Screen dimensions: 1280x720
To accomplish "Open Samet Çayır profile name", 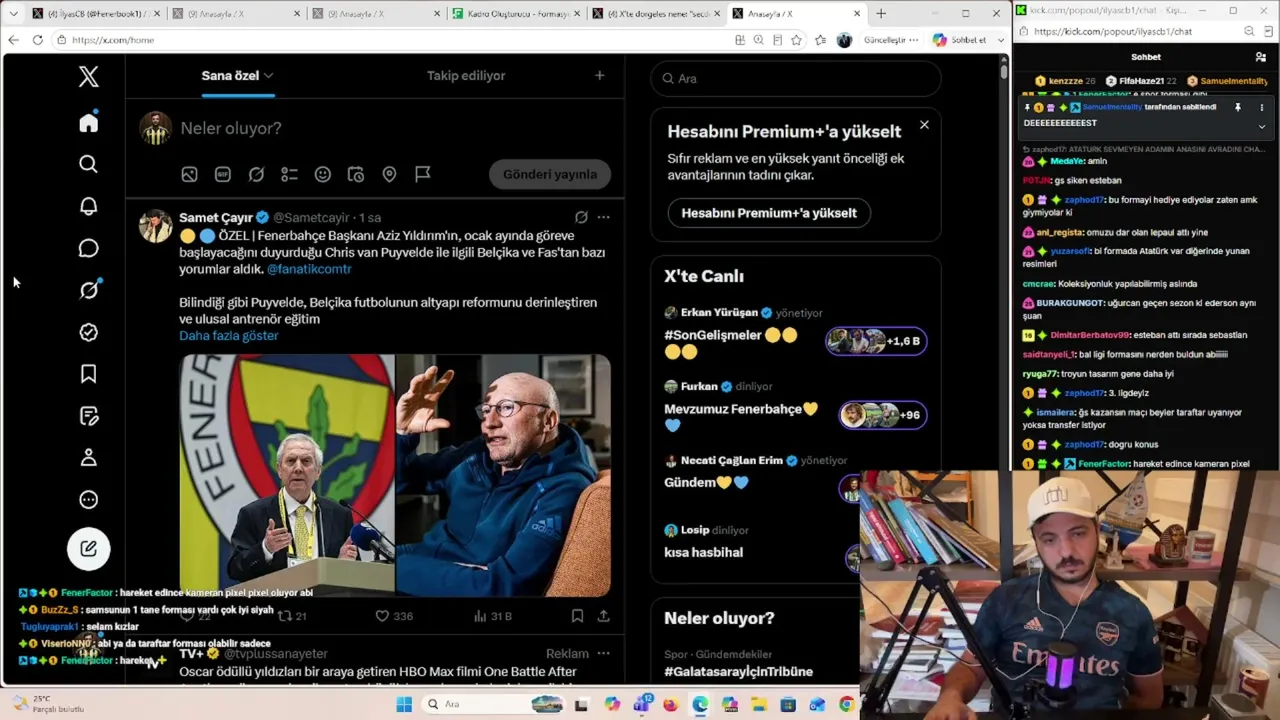I will point(216,217).
